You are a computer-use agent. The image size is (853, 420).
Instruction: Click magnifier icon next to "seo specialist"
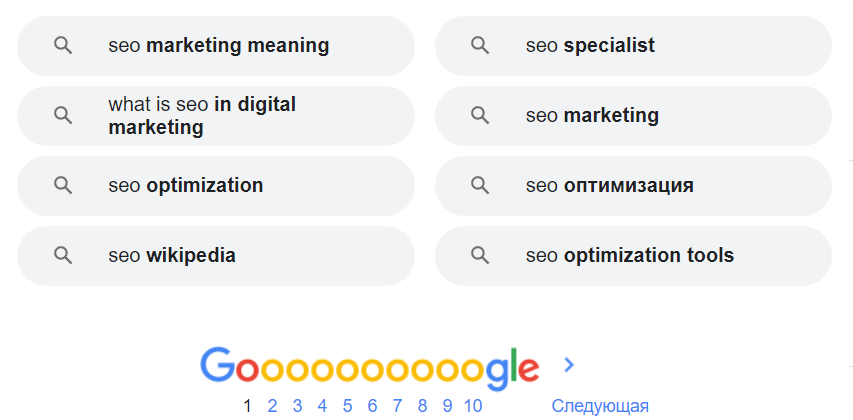tap(480, 46)
